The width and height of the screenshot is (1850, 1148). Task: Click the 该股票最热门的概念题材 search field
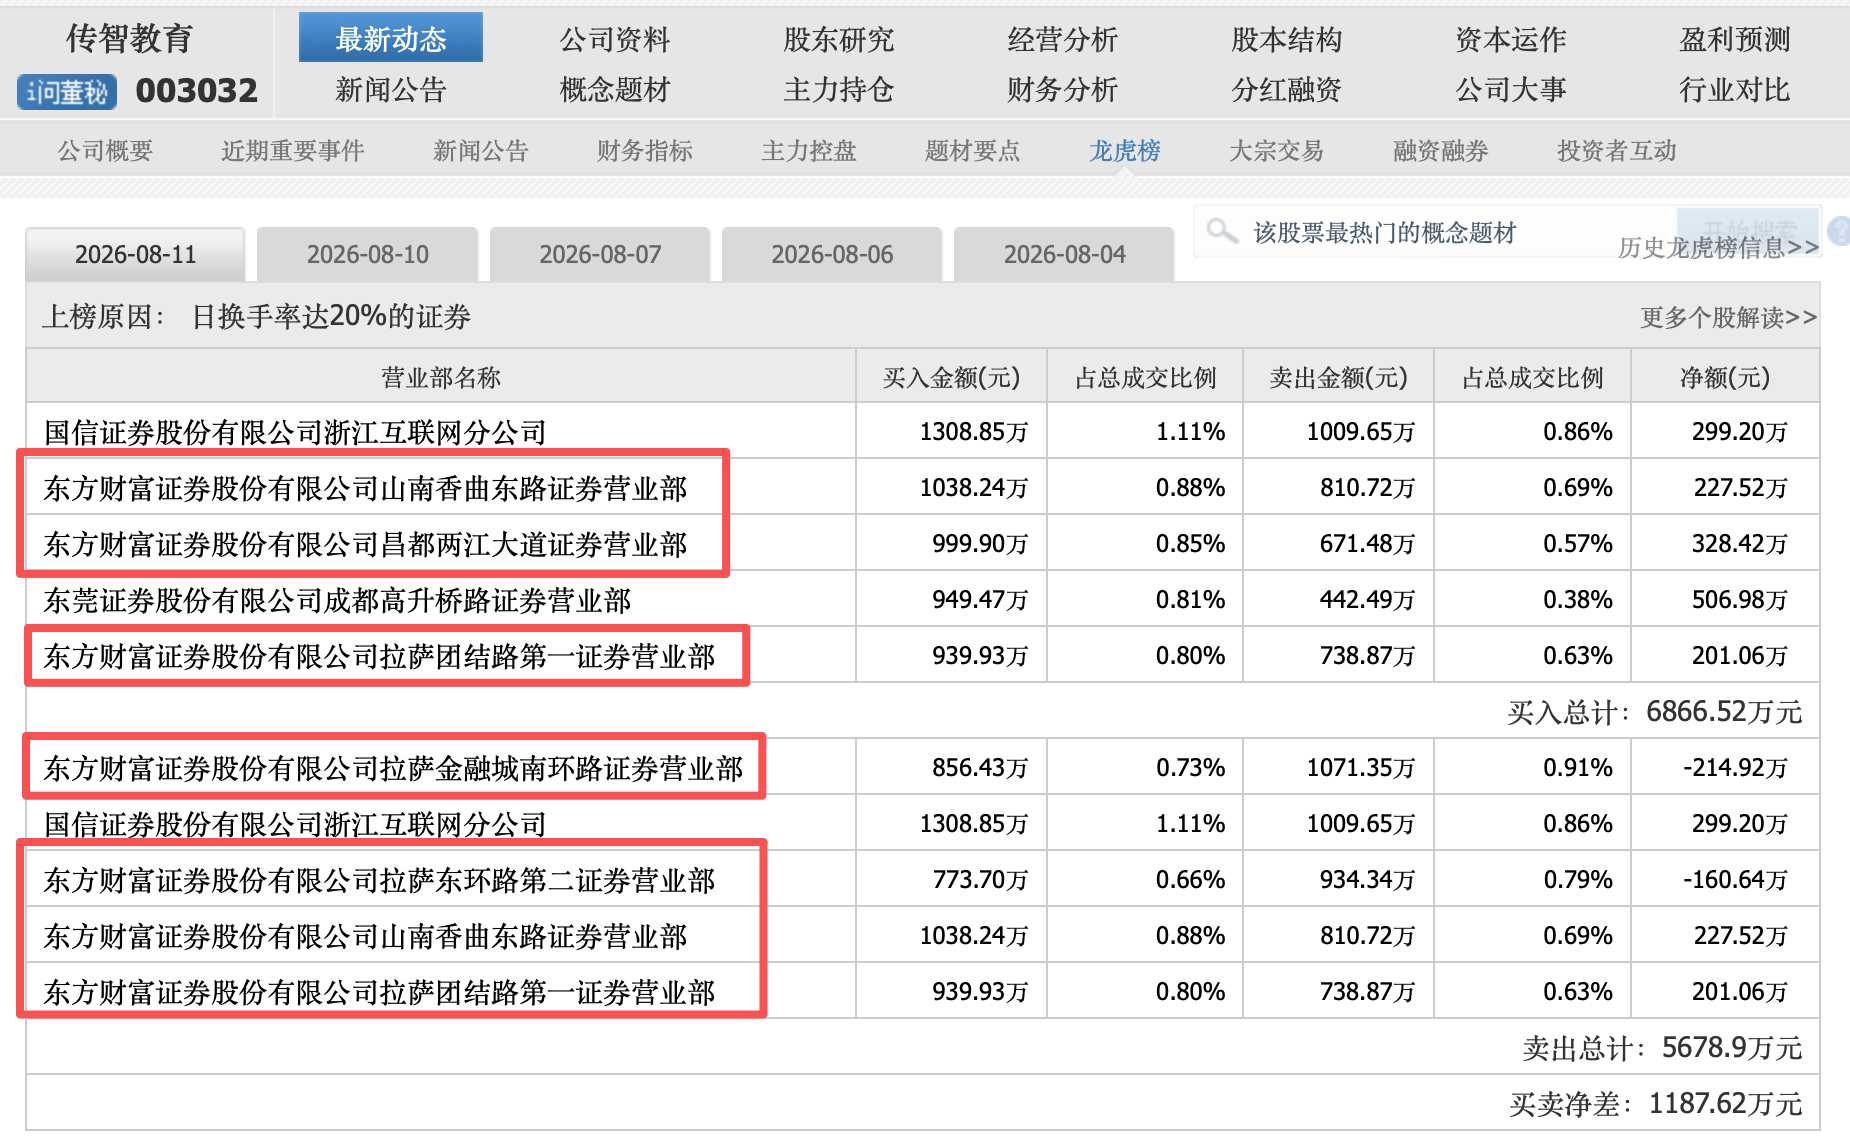(x=1436, y=232)
